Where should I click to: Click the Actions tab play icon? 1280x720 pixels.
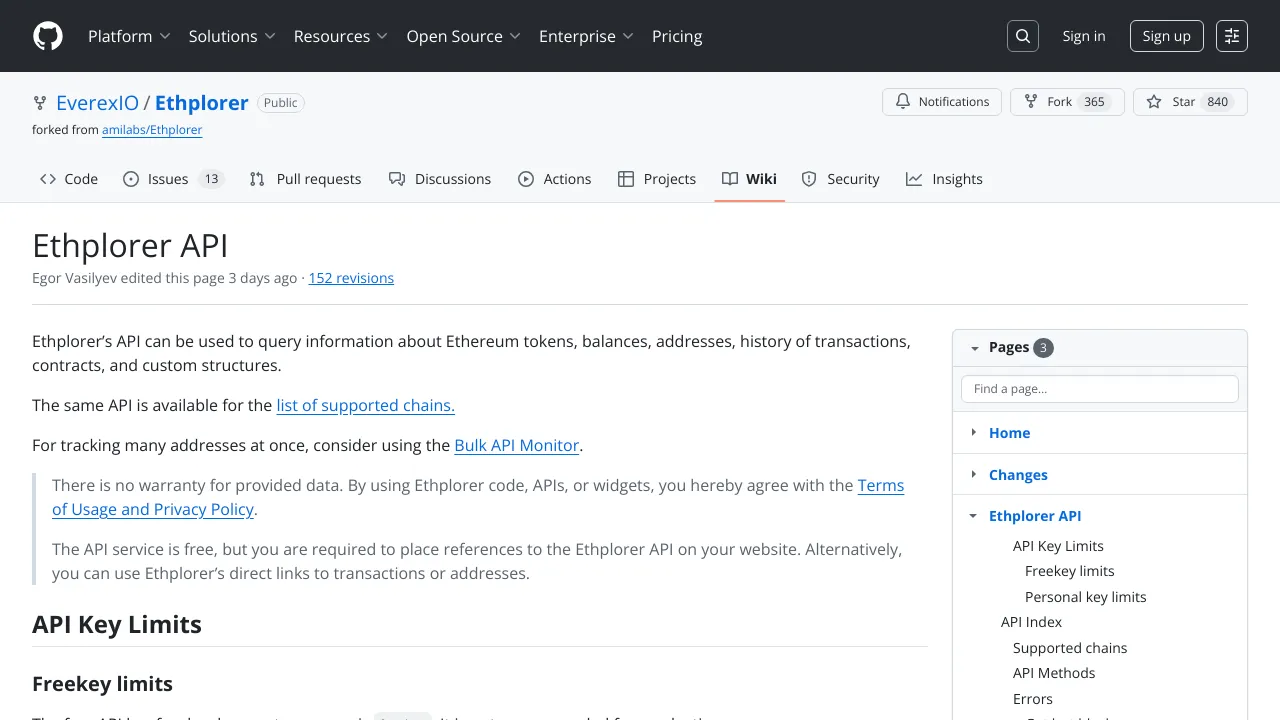[x=526, y=179]
